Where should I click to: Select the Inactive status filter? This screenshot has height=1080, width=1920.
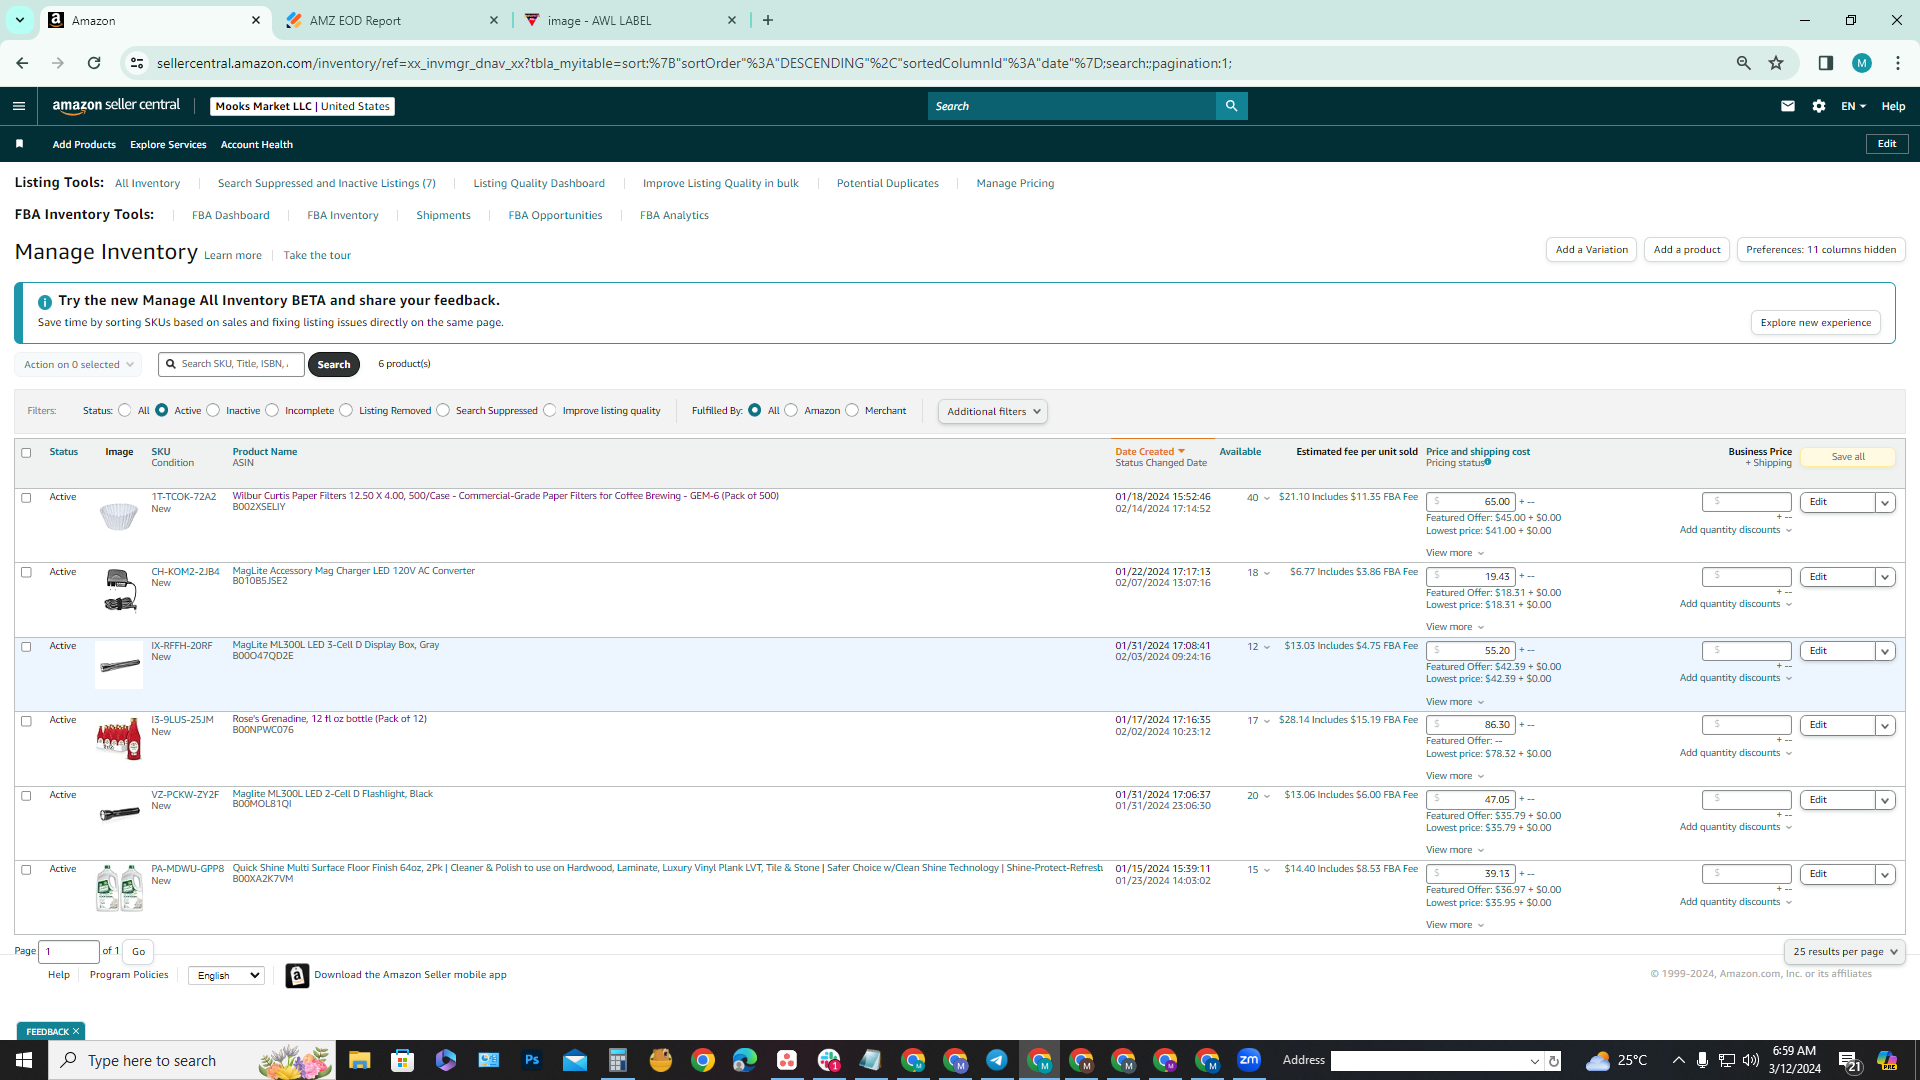click(213, 410)
